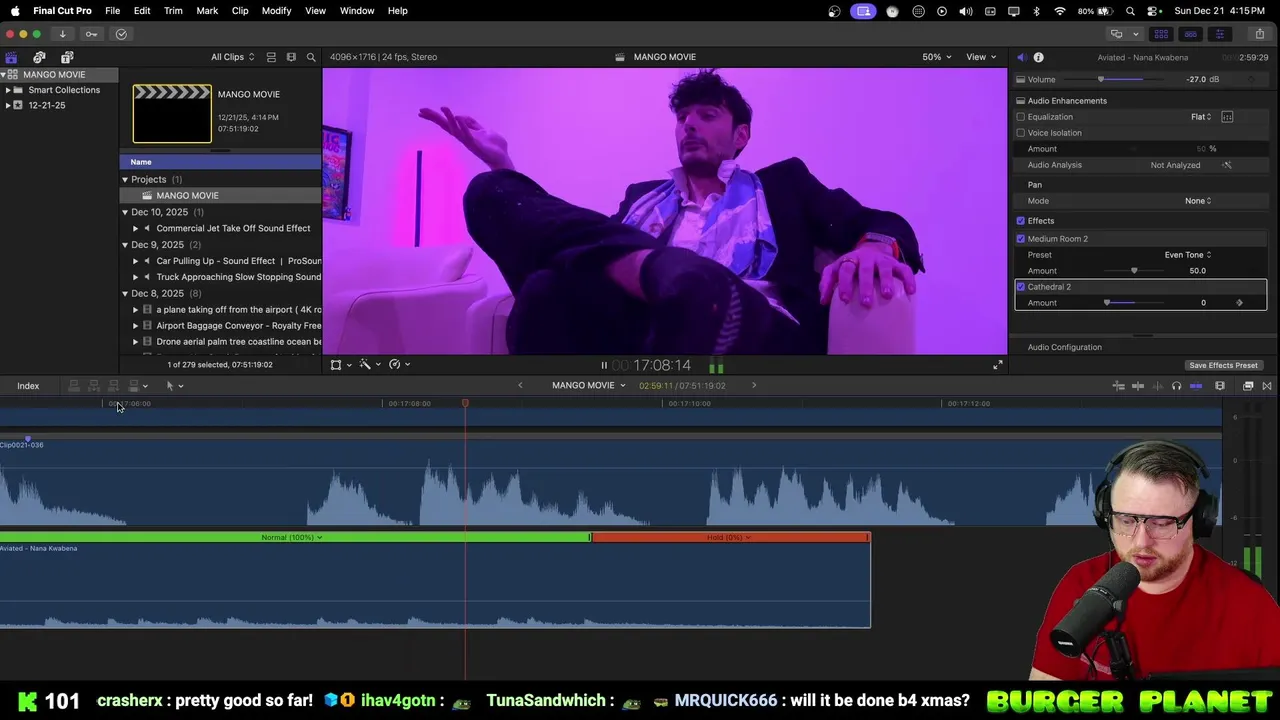
Task: Open the Photos and Audio sidebar
Action: click(39, 57)
